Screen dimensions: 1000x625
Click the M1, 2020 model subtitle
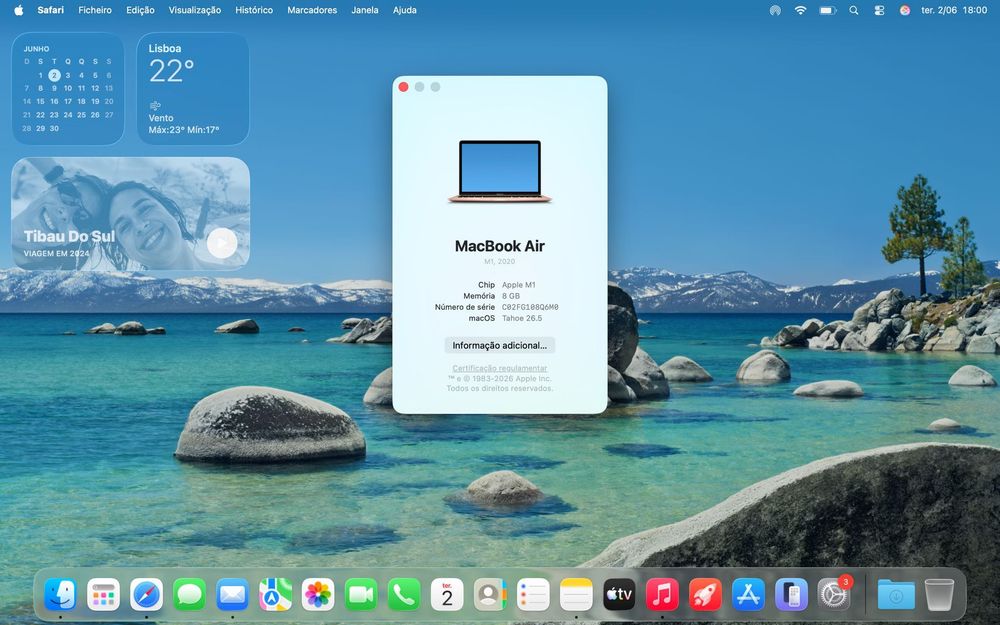499,261
